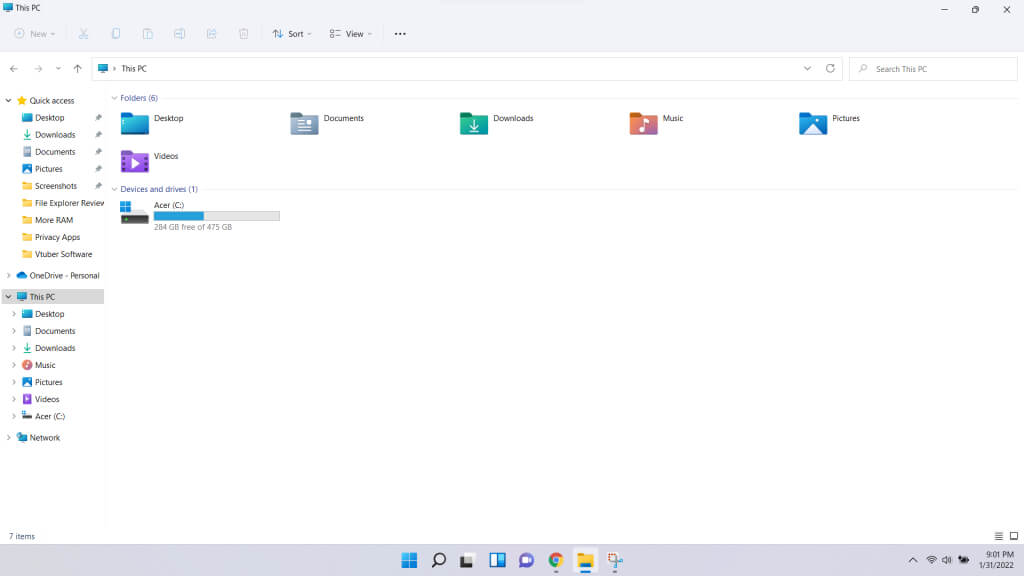Go up one level with Up arrow
1024x576 pixels.
(77, 69)
